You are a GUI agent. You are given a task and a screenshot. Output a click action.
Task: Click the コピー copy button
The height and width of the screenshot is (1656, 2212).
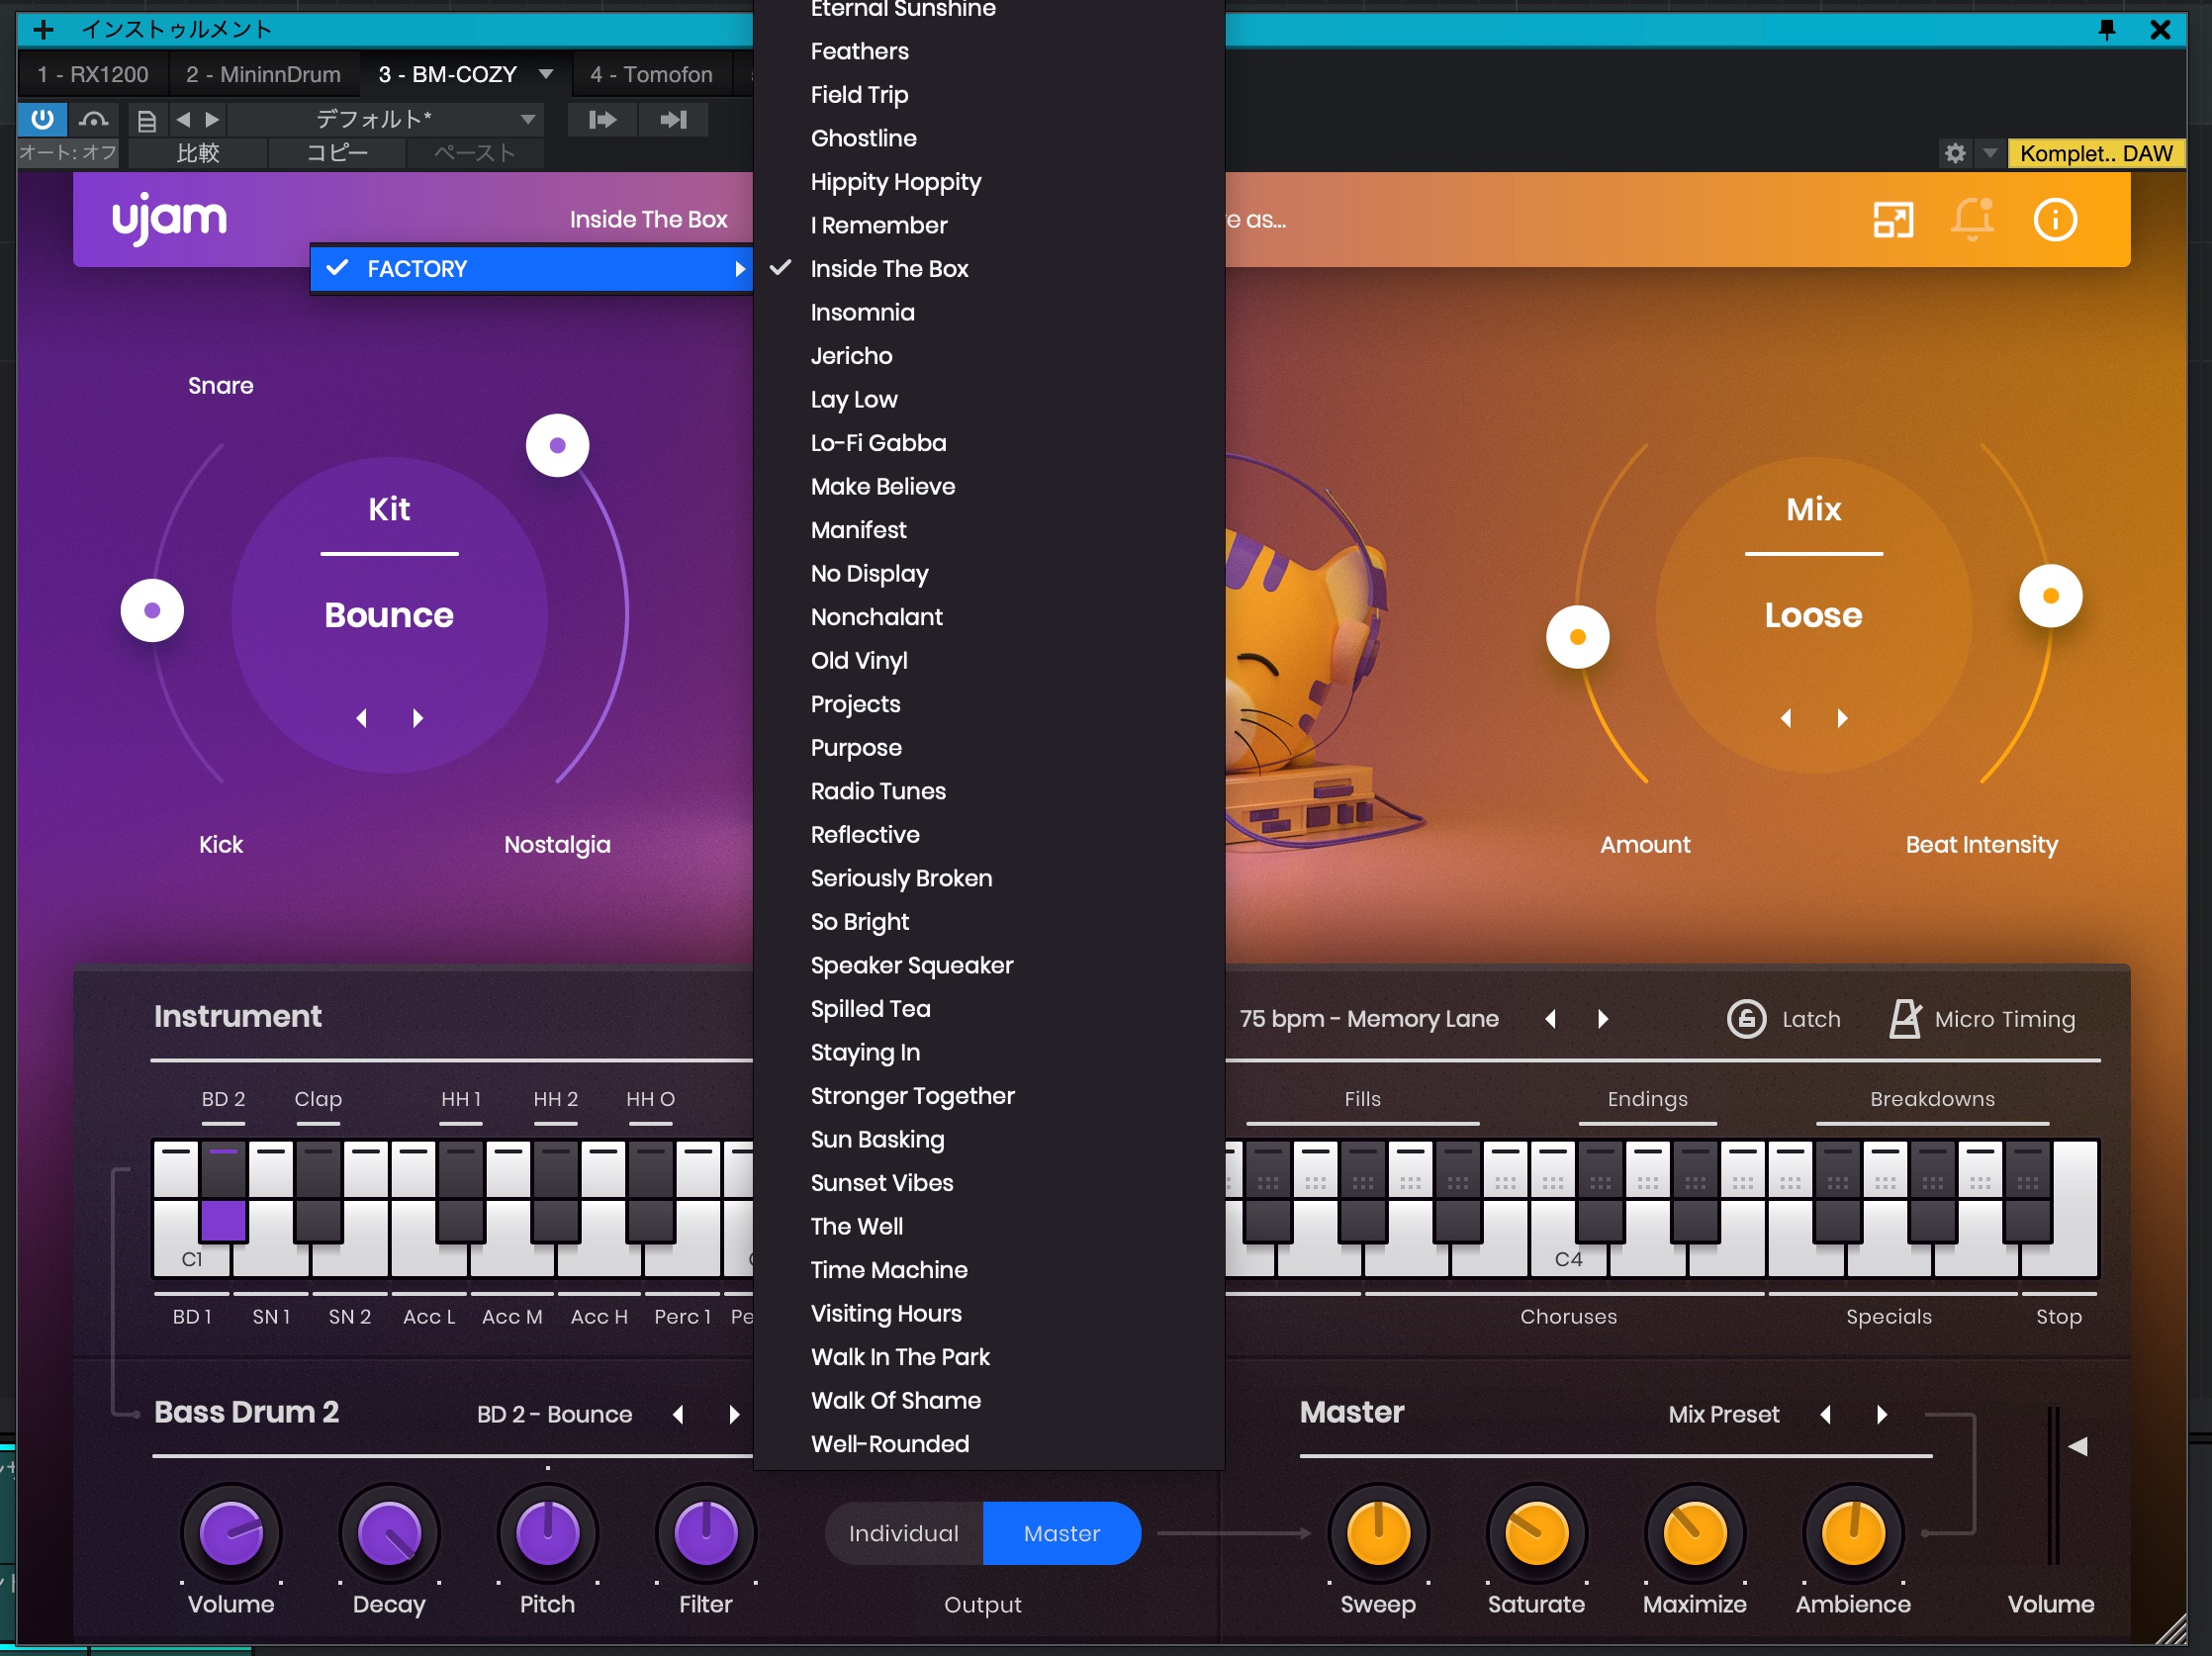336,153
